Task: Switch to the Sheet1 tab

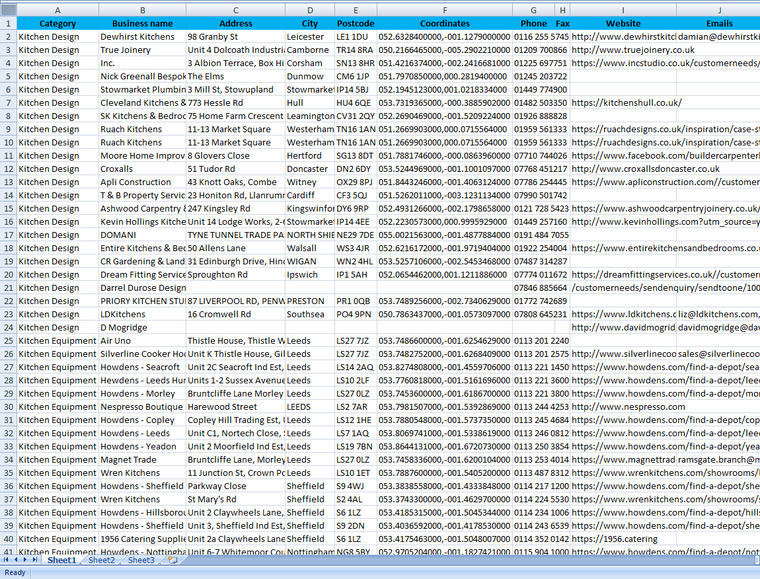Action: point(62,560)
